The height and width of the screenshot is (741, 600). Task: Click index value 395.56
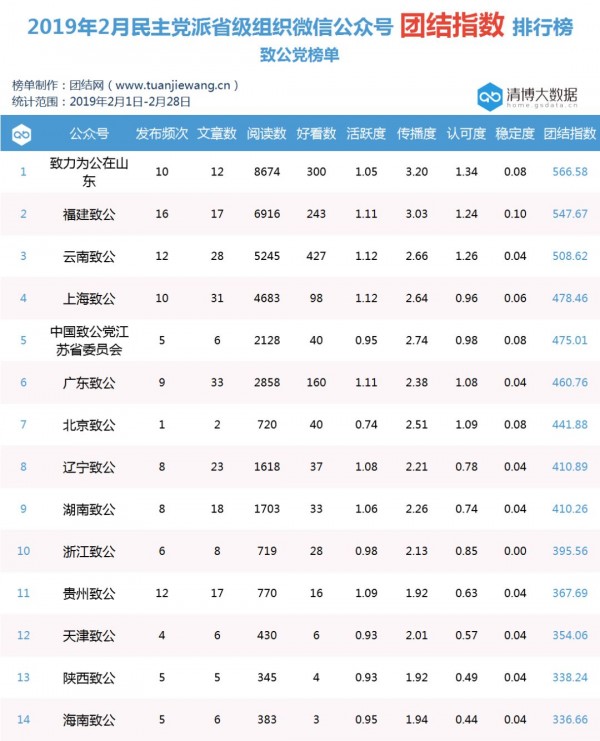pos(570,551)
